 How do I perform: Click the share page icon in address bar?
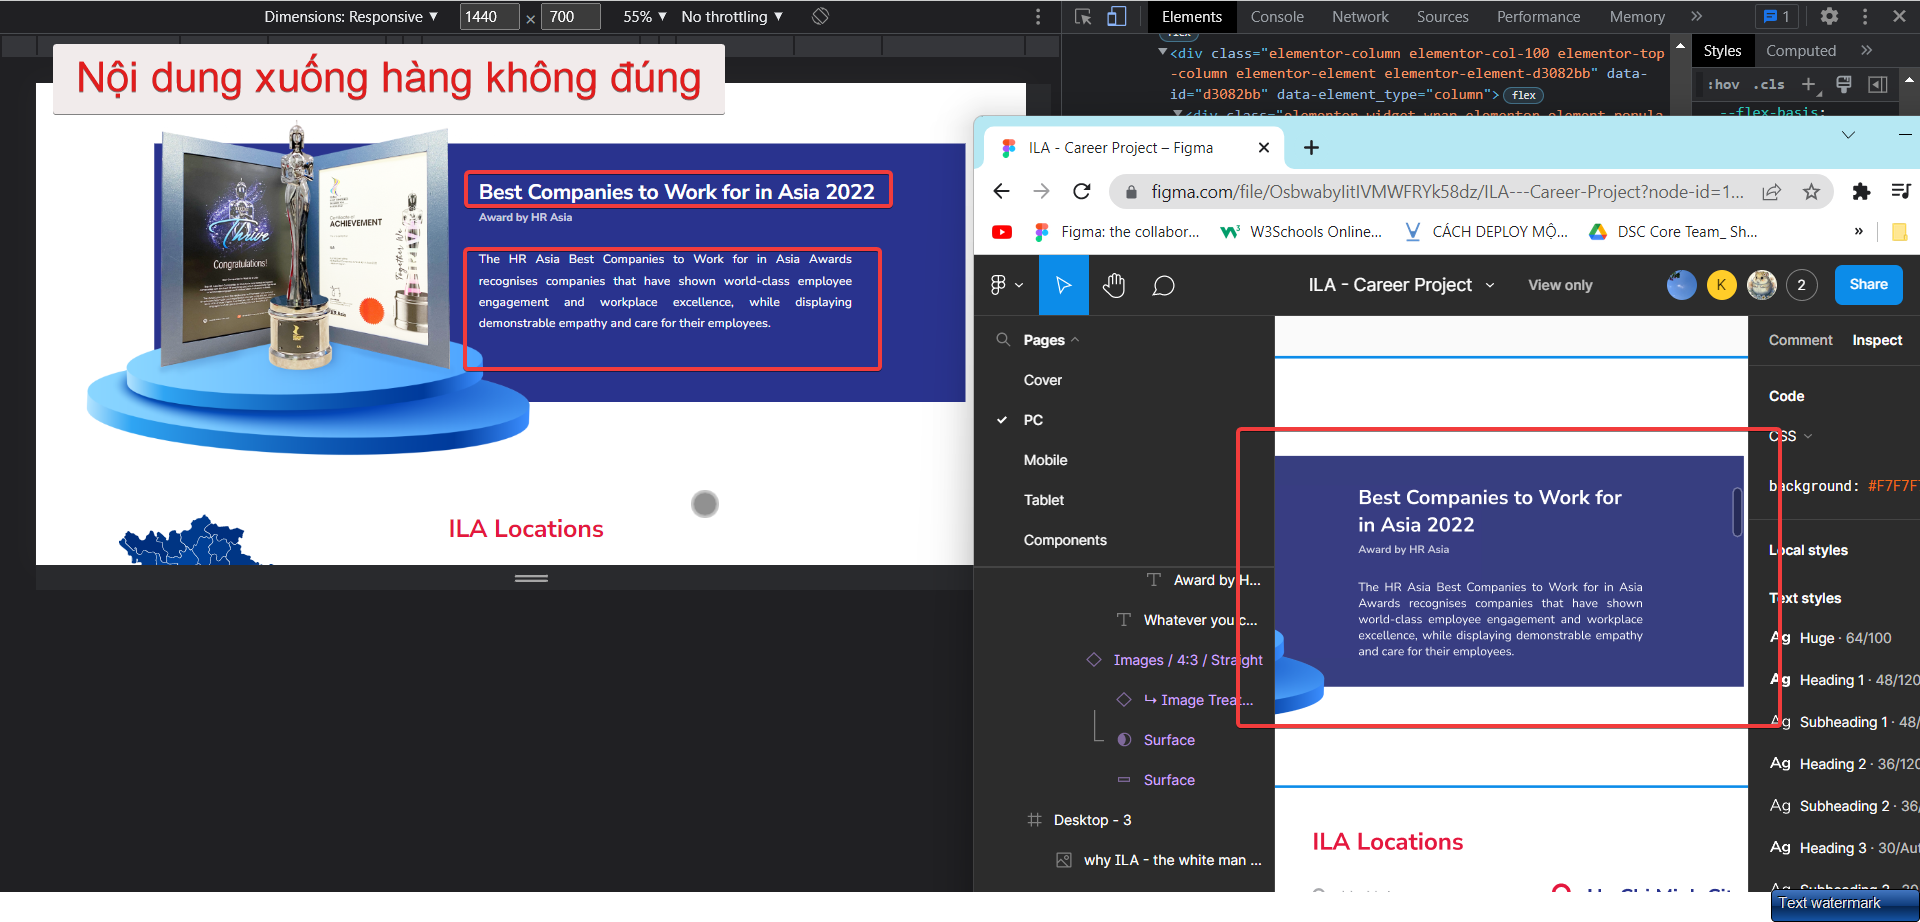click(1771, 192)
